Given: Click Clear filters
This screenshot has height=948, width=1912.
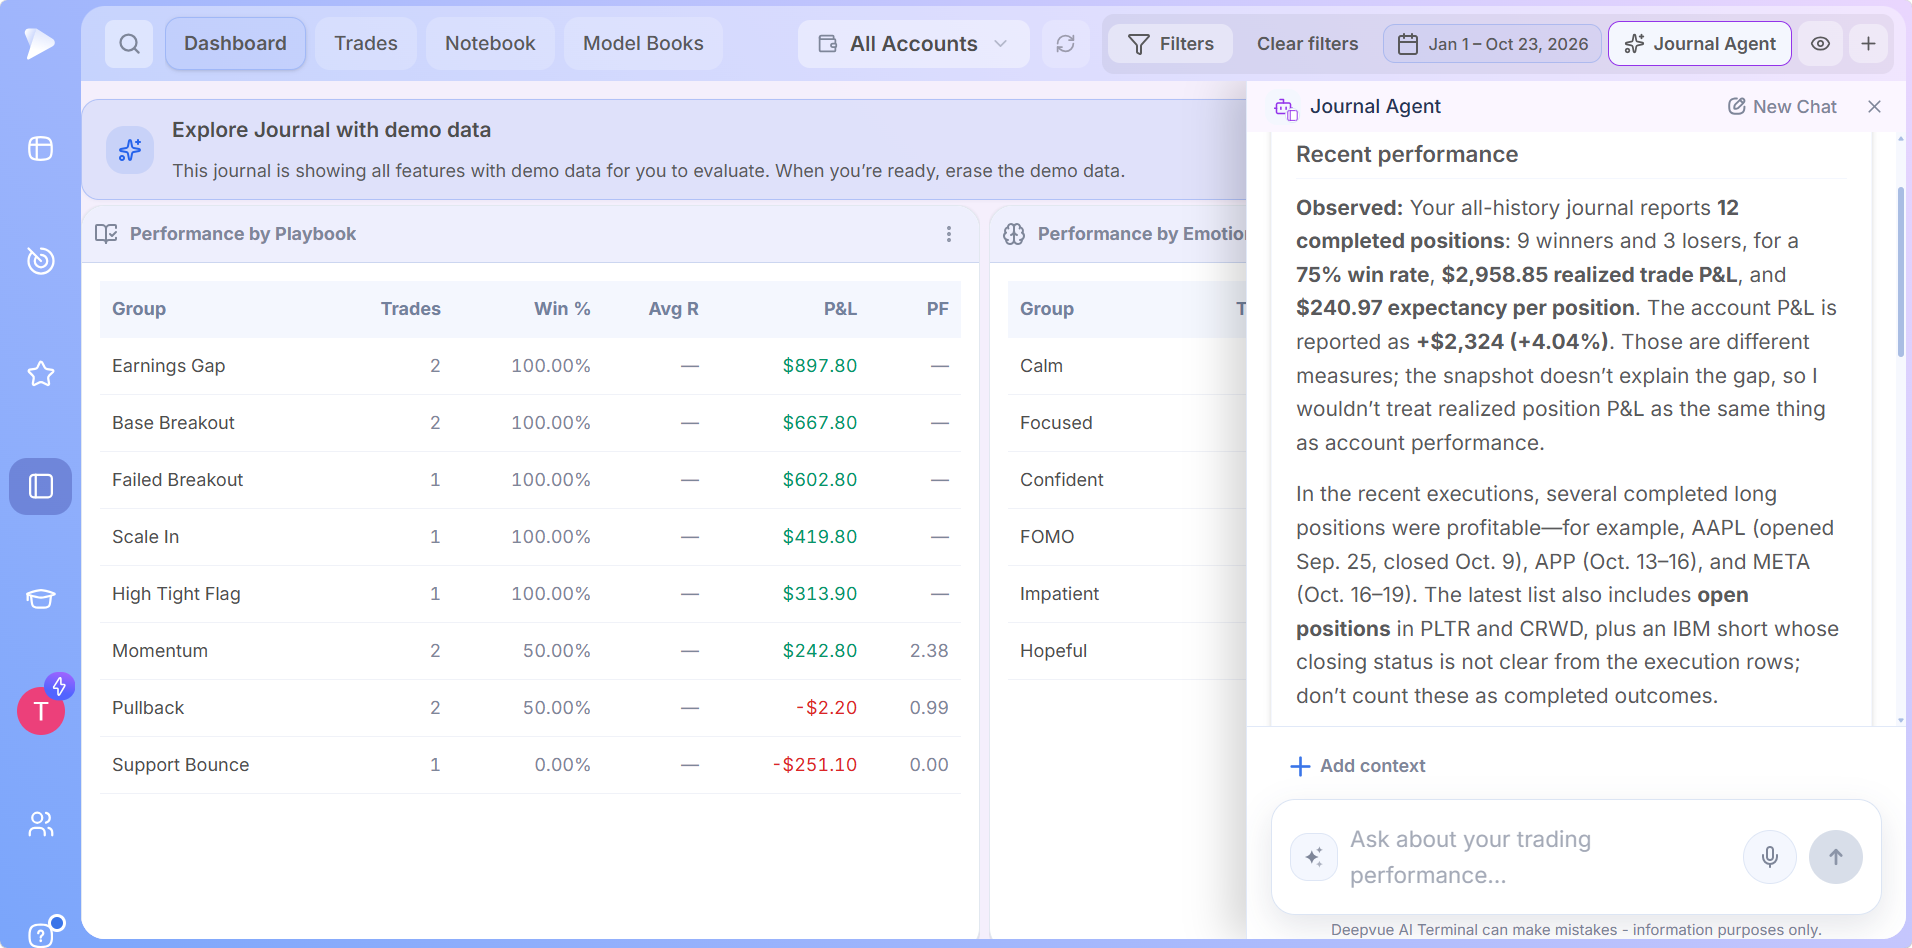Looking at the screenshot, I should pos(1307,44).
